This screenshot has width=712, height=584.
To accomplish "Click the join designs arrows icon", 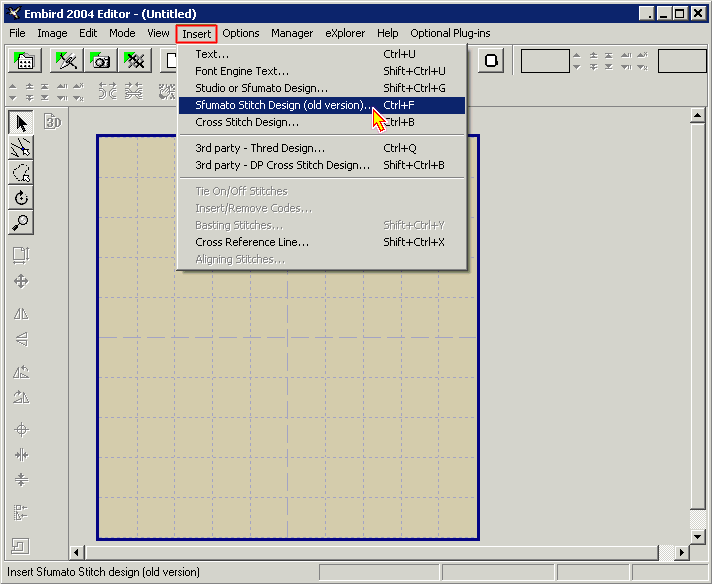I will coord(134,91).
